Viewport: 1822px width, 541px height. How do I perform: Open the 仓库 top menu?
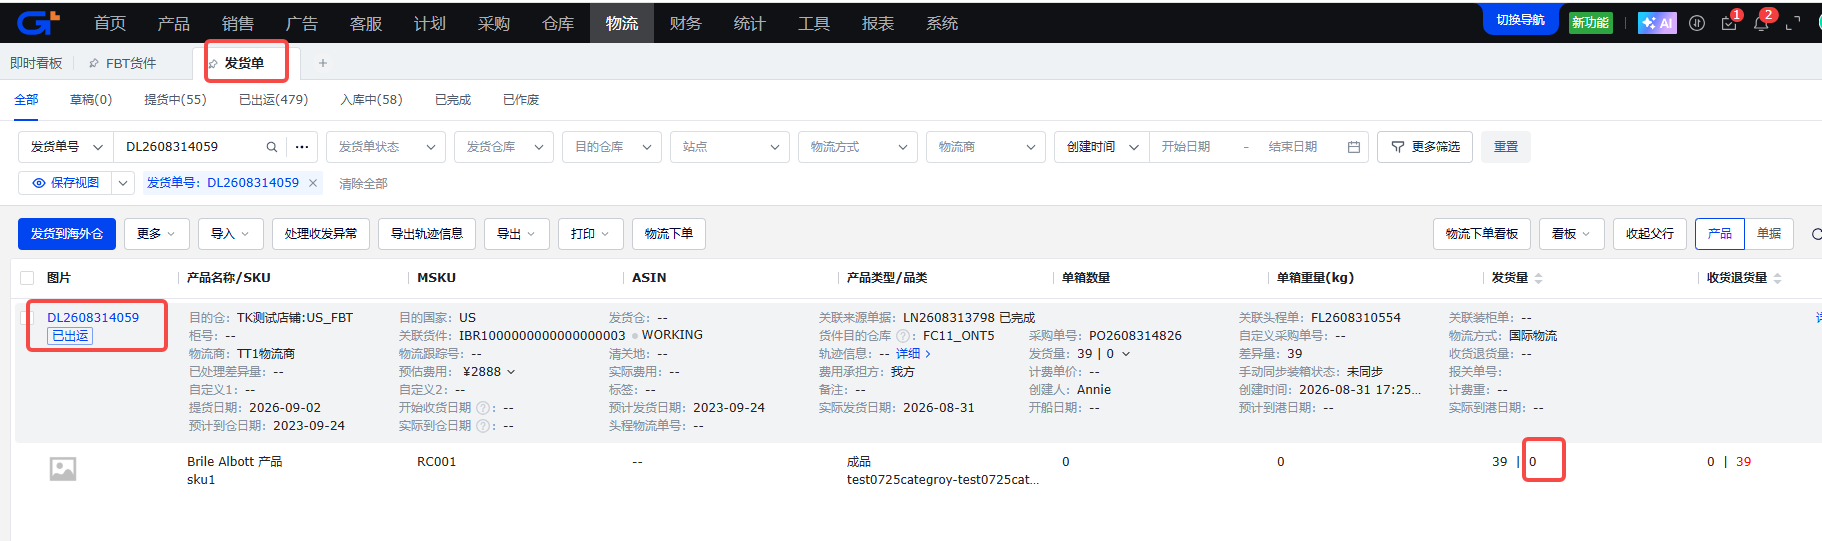[x=558, y=23]
